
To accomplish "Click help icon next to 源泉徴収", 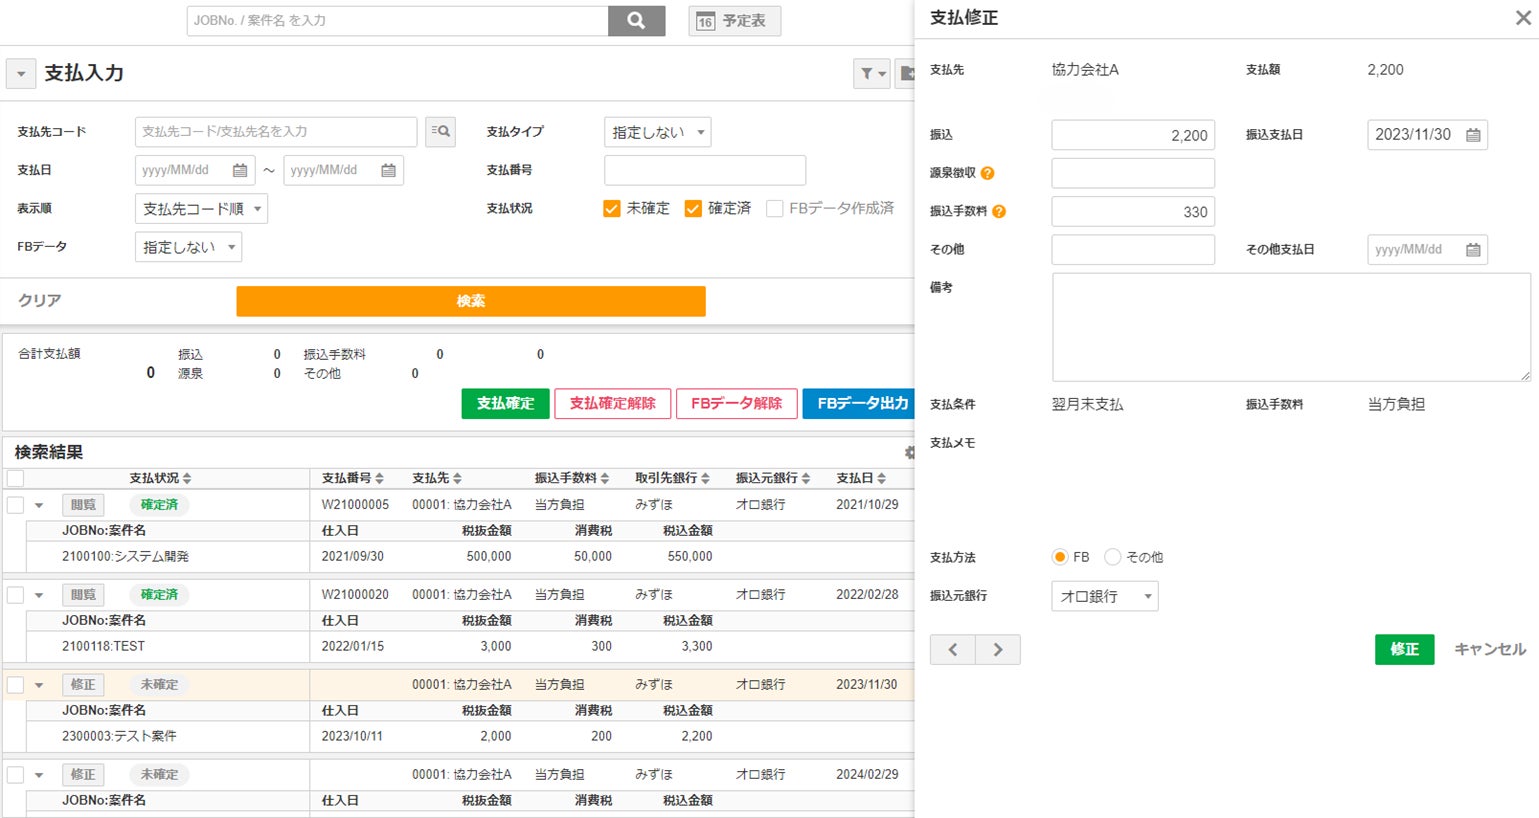I will click(x=987, y=173).
